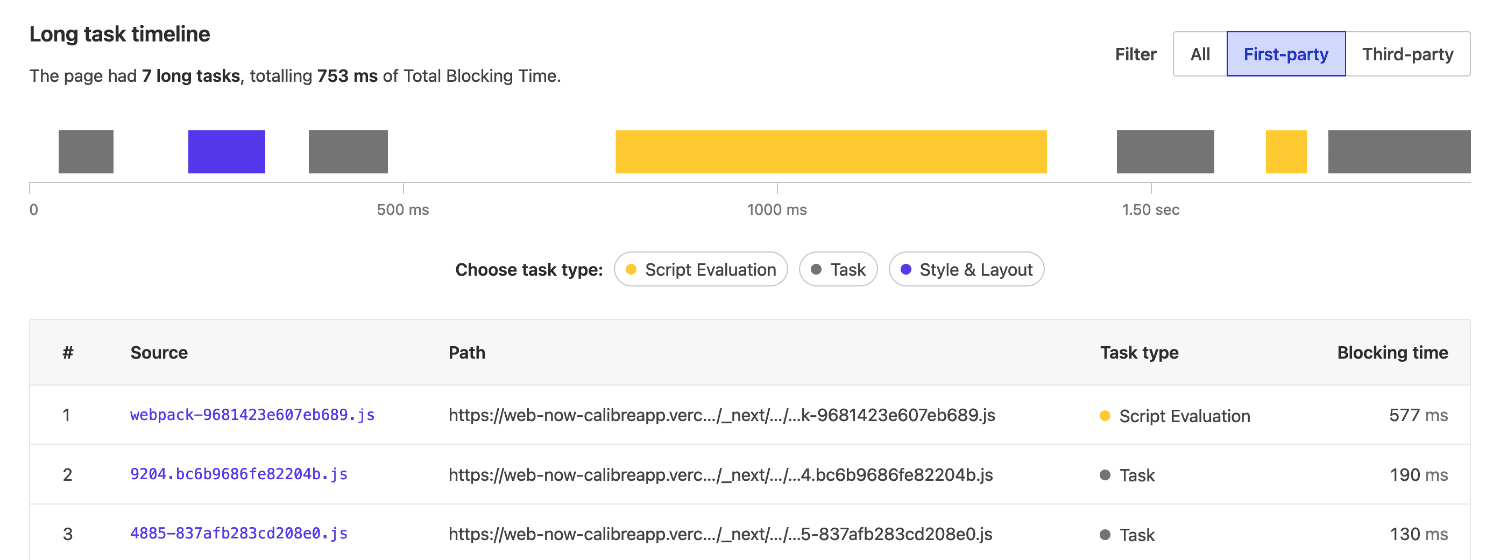Click the first gray task bar in timeline
Viewport: 1500px width, 560px height.
point(86,152)
